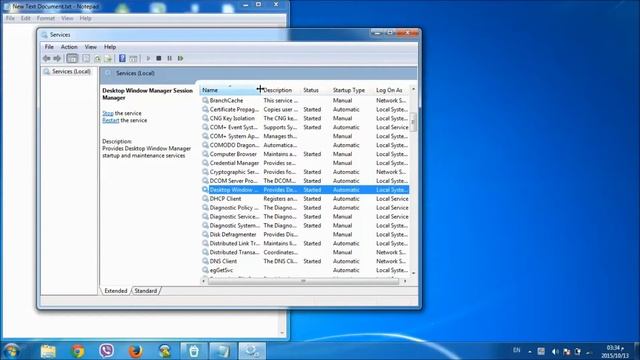
Task: Click the horizontal scrollbar right arrow
Action: tap(405, 281)
